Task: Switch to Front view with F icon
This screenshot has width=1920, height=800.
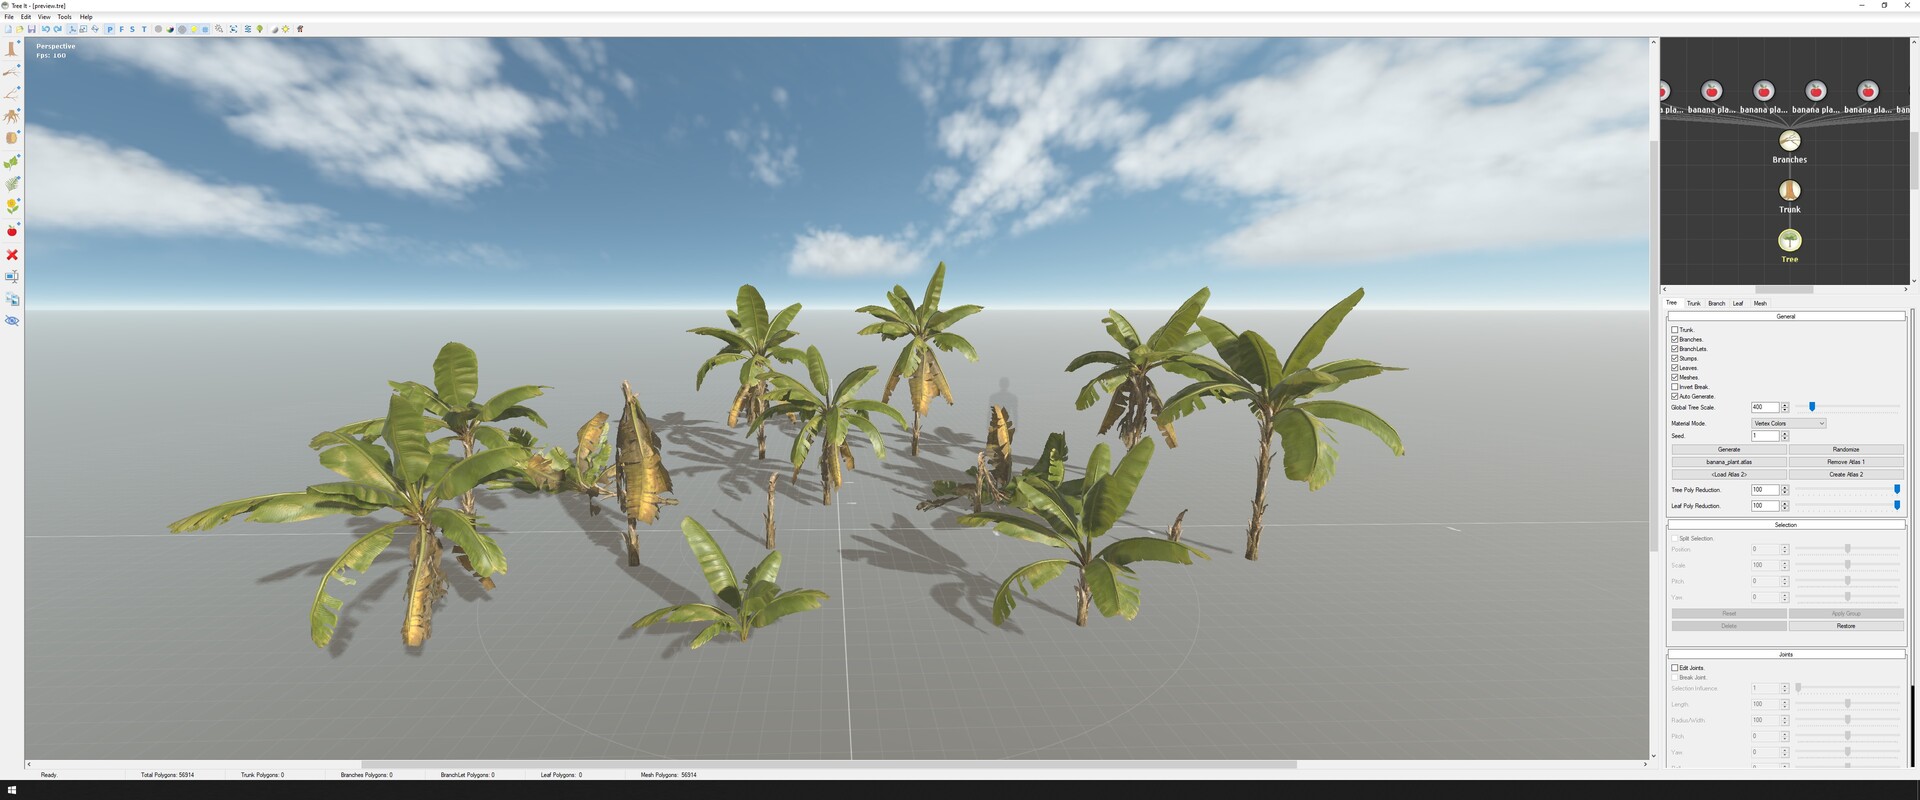Action: tap(122, 29)
